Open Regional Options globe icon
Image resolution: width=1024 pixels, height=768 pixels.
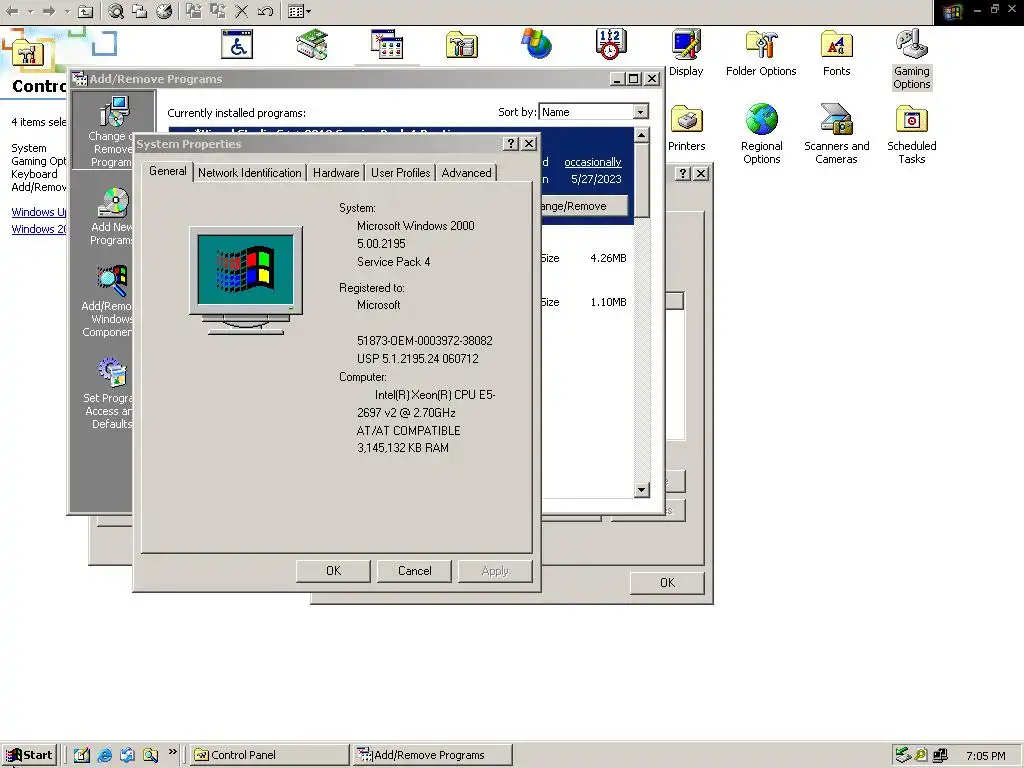point(761,135)
